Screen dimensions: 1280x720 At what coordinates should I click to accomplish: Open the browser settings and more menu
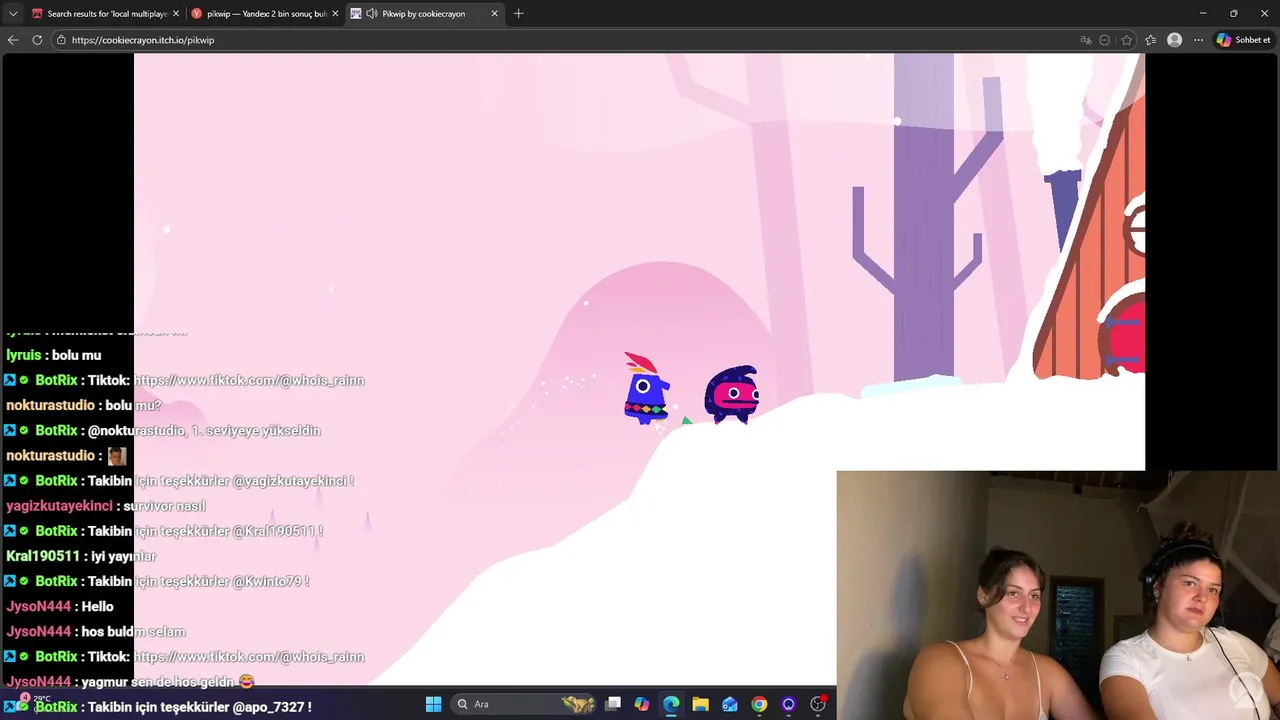click(1198, 40)
